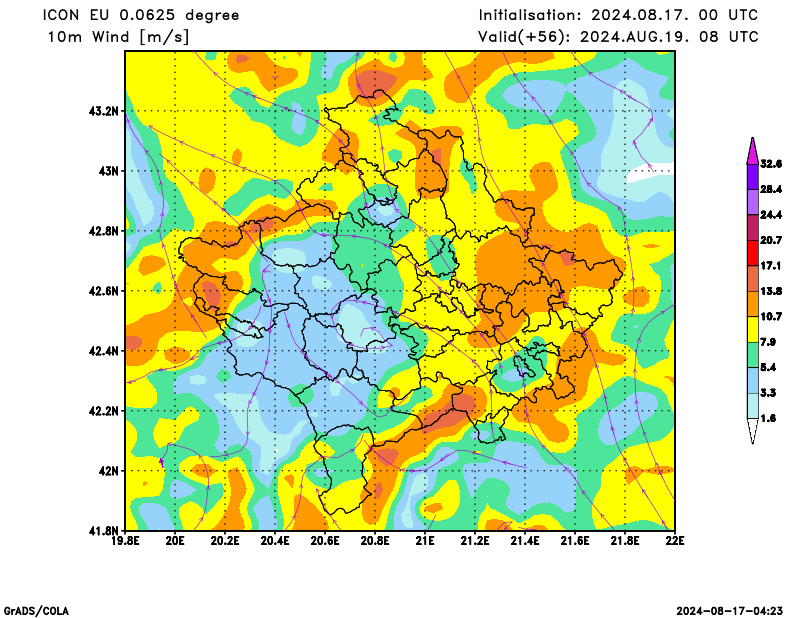800x618 pixels.
Task: Click the 42.2N latitude label
Action: [104, 411]
